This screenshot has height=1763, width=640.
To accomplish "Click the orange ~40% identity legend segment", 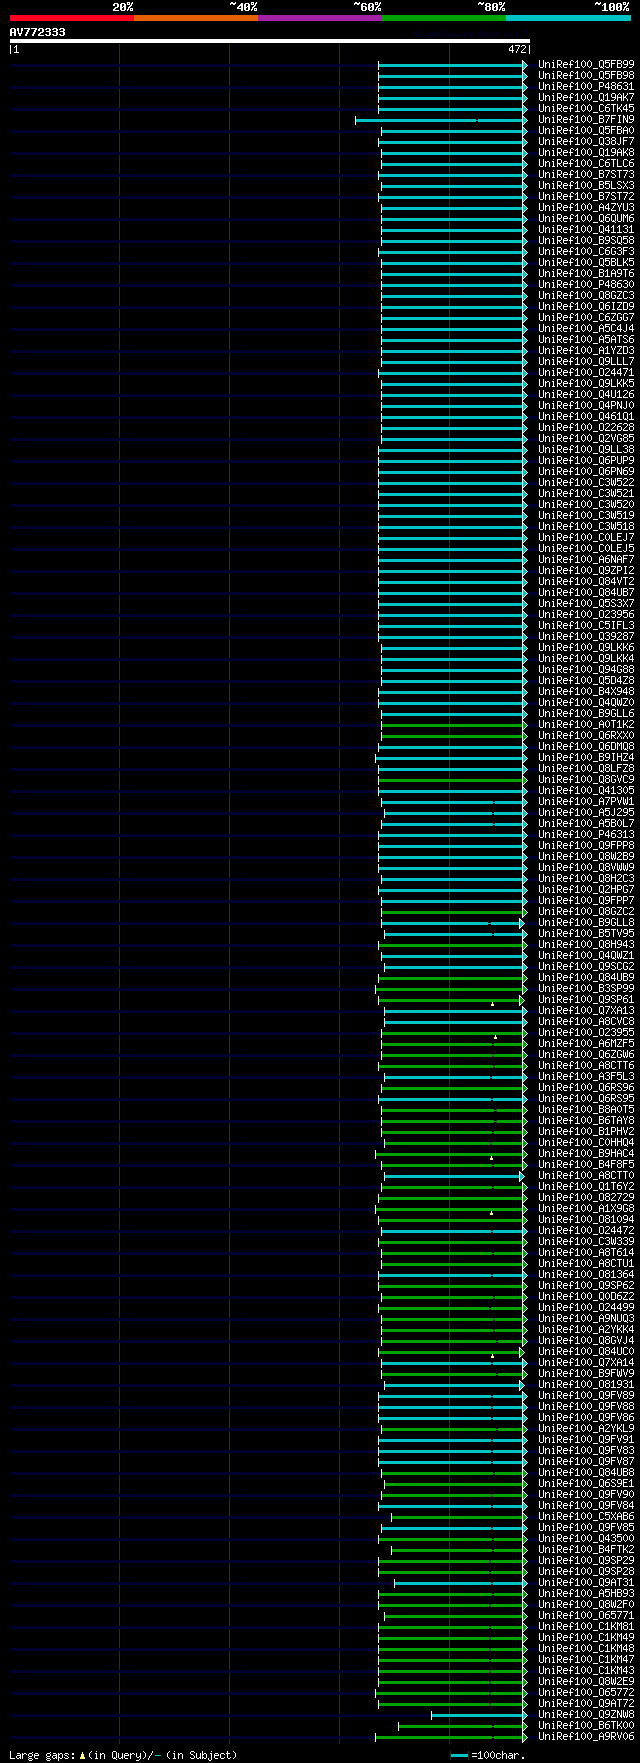I will click(x=196, y=17).
